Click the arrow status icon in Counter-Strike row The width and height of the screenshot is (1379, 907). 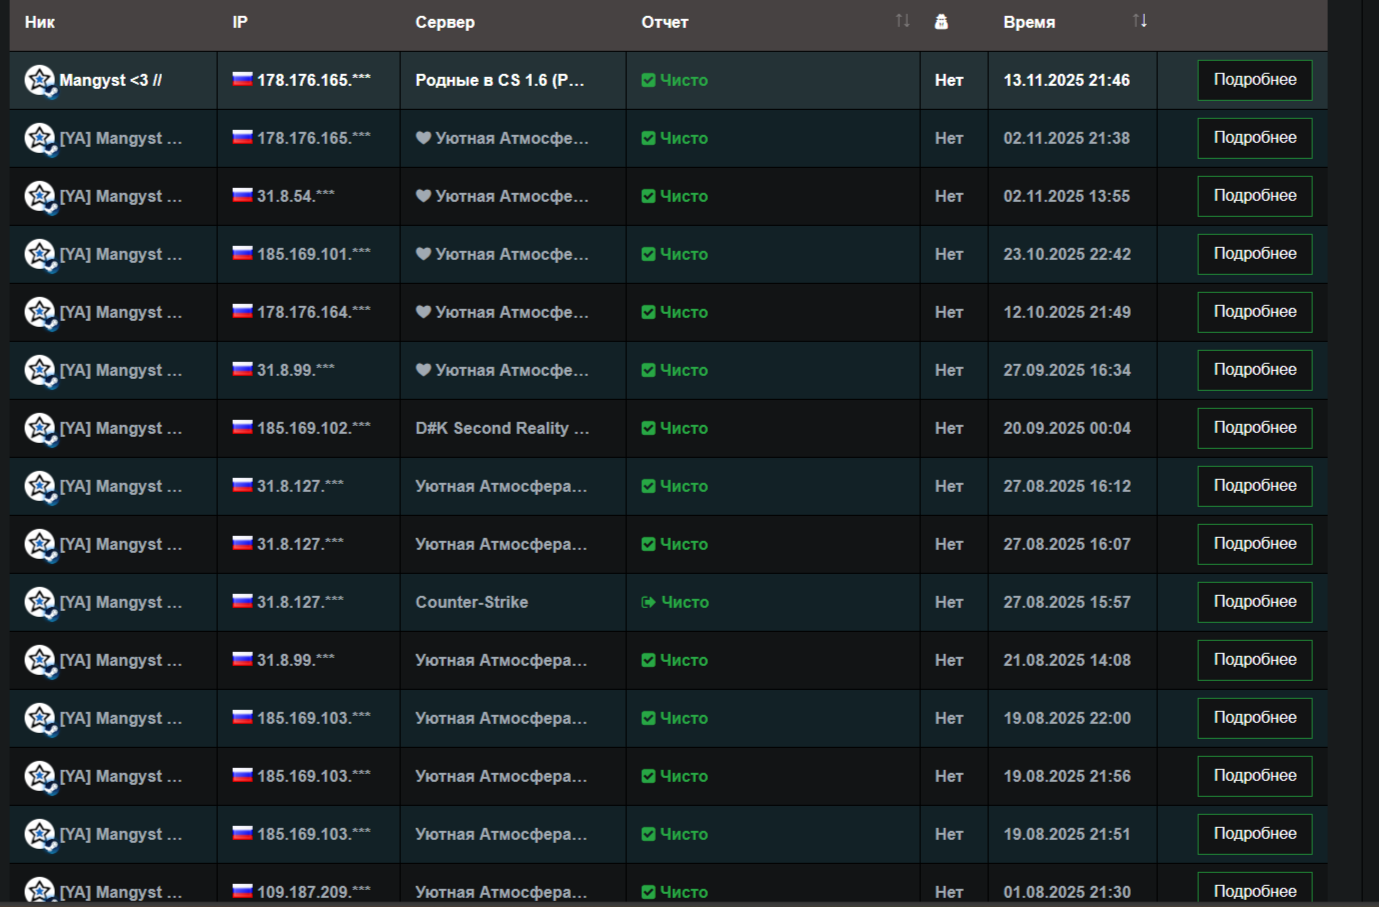[x=648, y=602]
